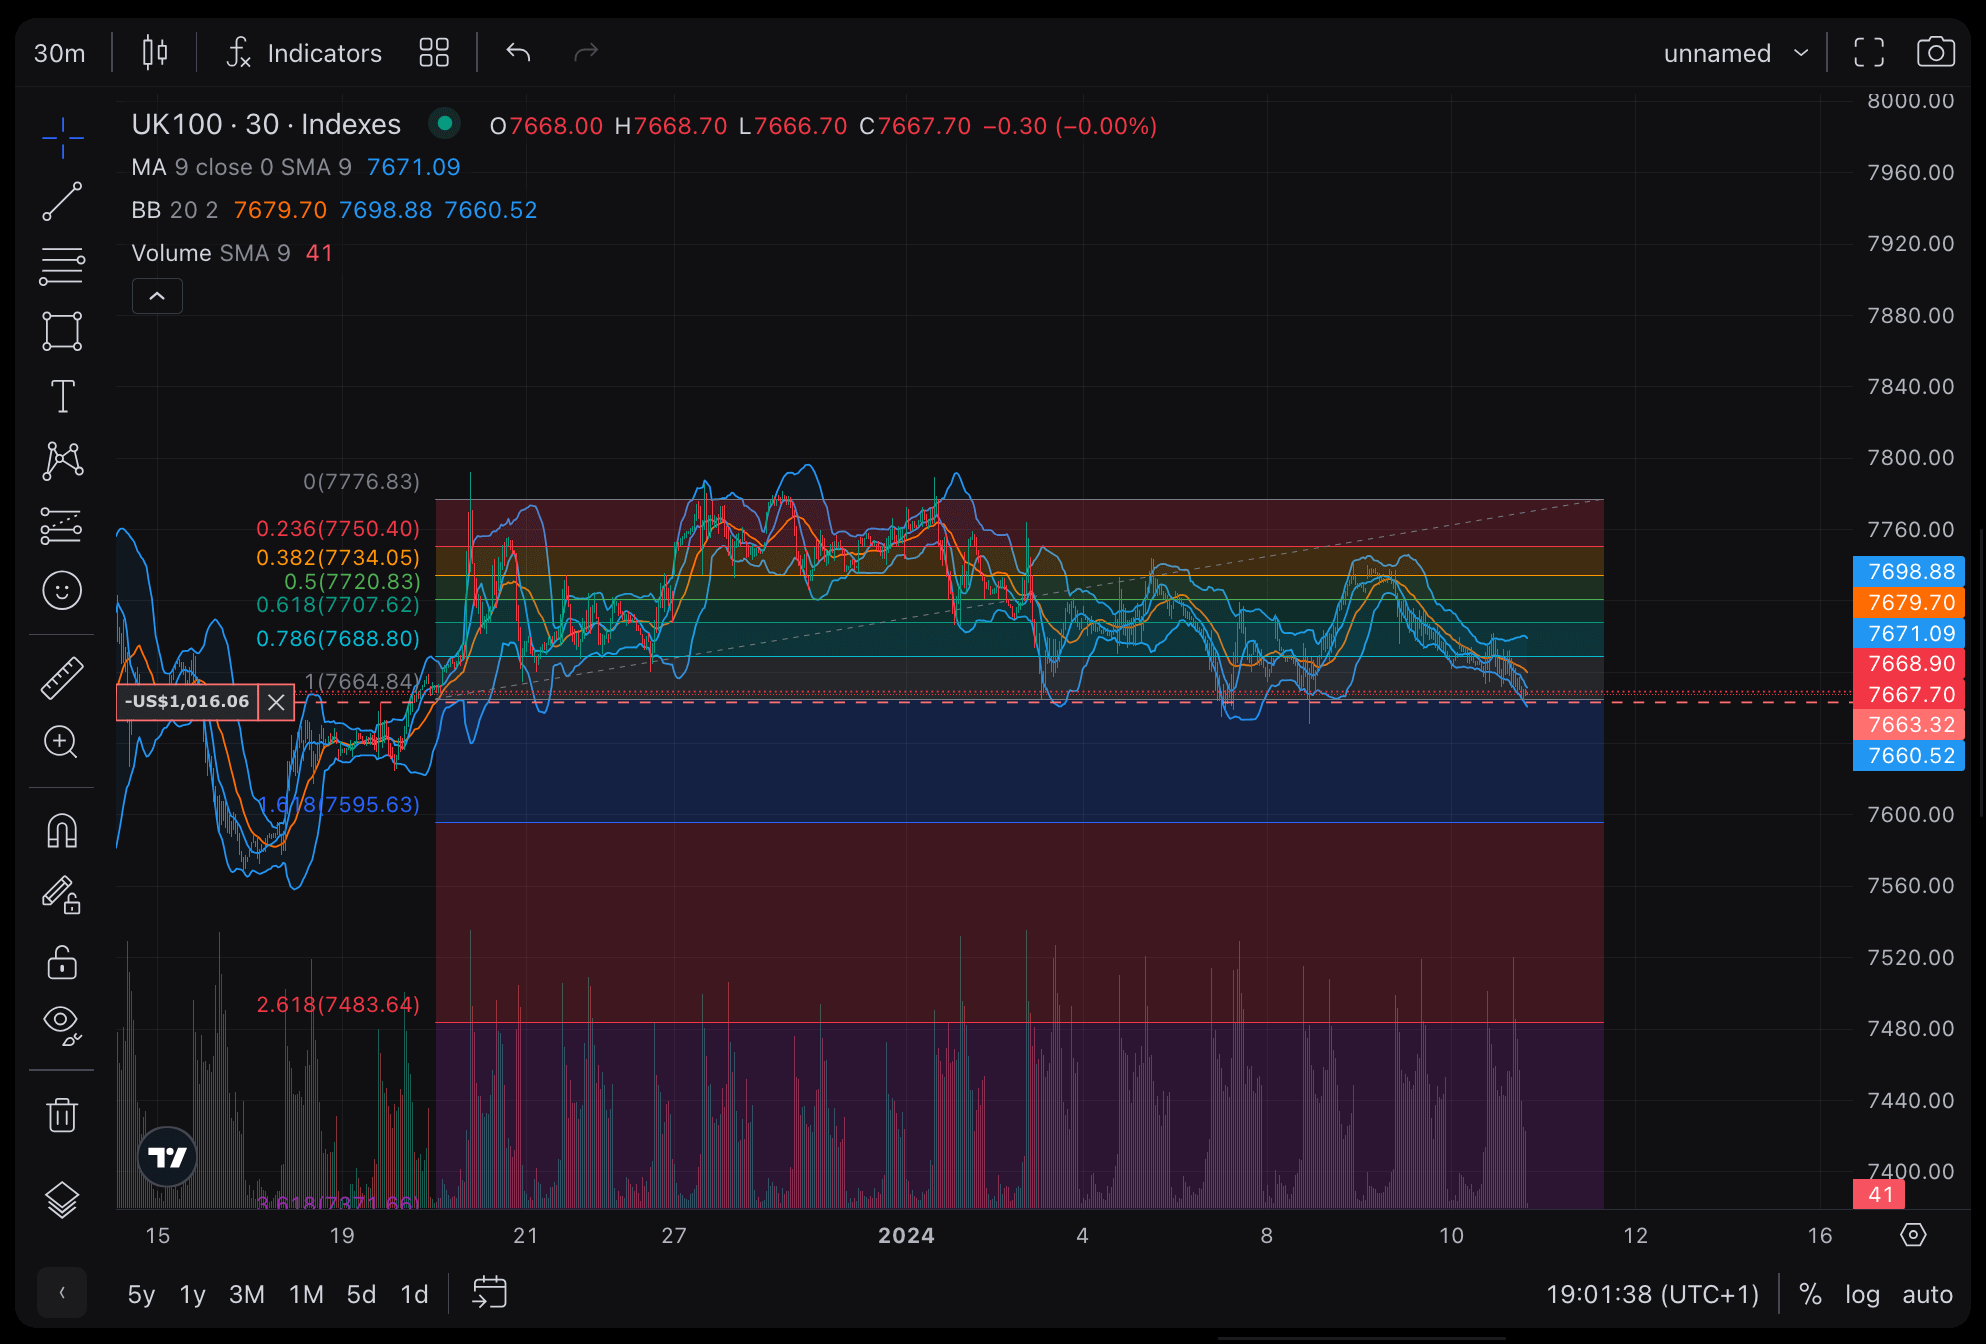The height and width of the screenshot is (1344, 1986).
Task: Toggle magnet mode snapping
Action: pyautogui.click(x=62, y=831)
